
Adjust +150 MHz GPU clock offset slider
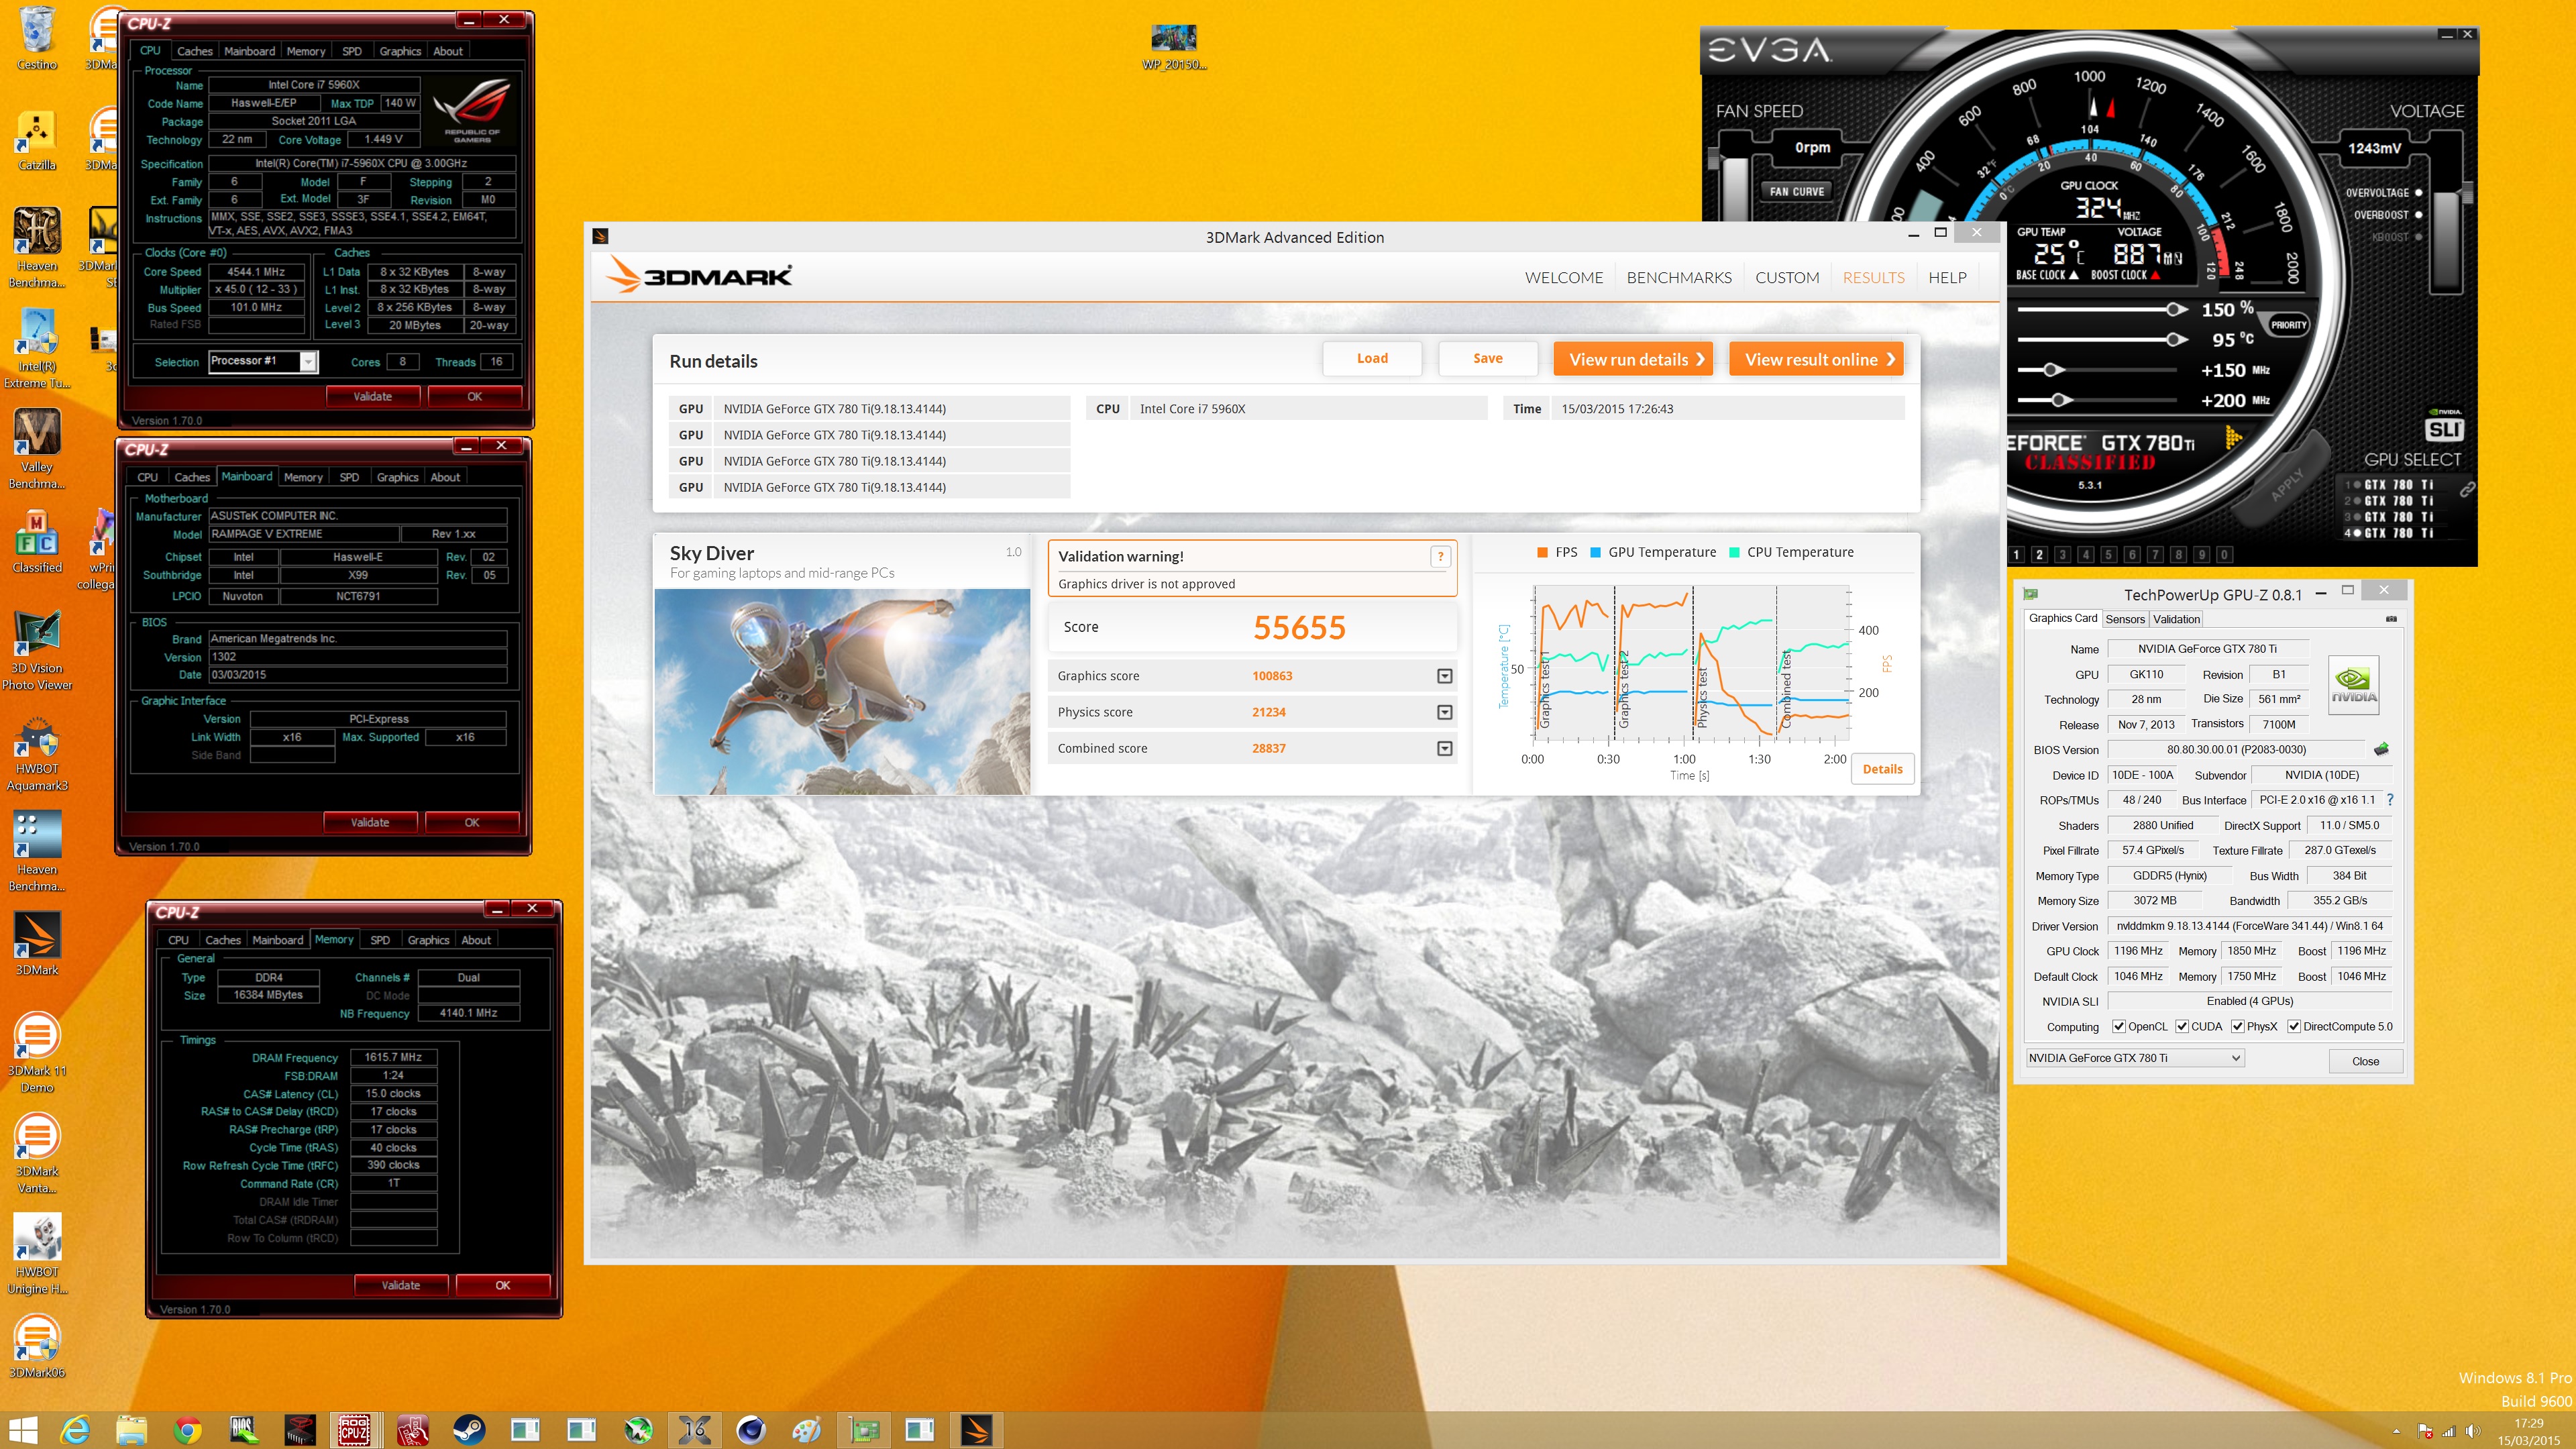pos(2052,370)
